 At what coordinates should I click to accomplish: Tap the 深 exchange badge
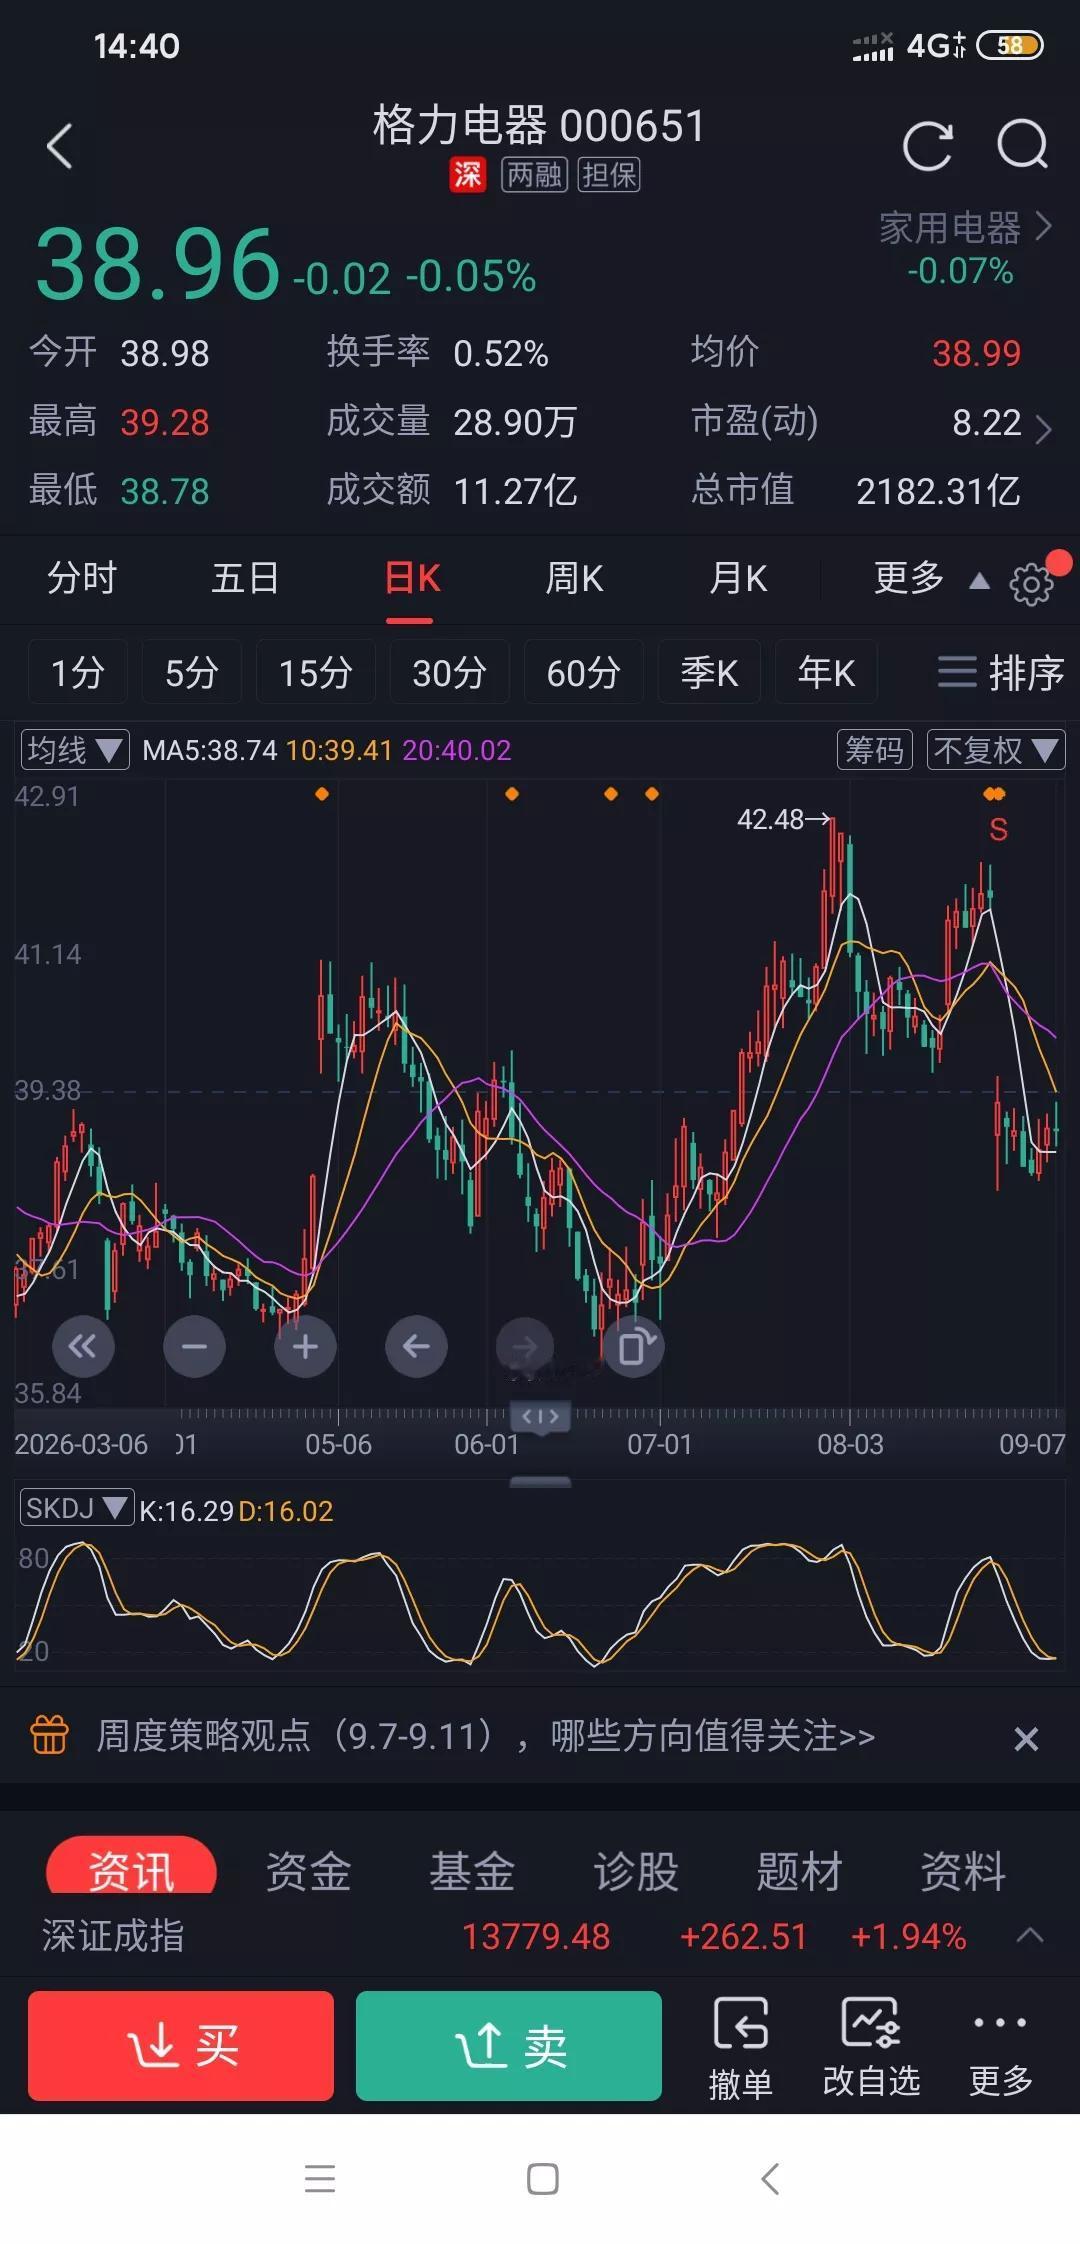click(x=467, y=175)
